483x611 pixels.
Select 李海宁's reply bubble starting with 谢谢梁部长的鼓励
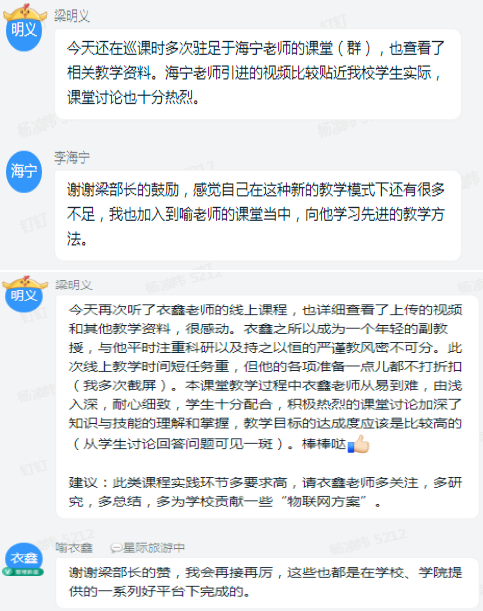tap(258, 215)
